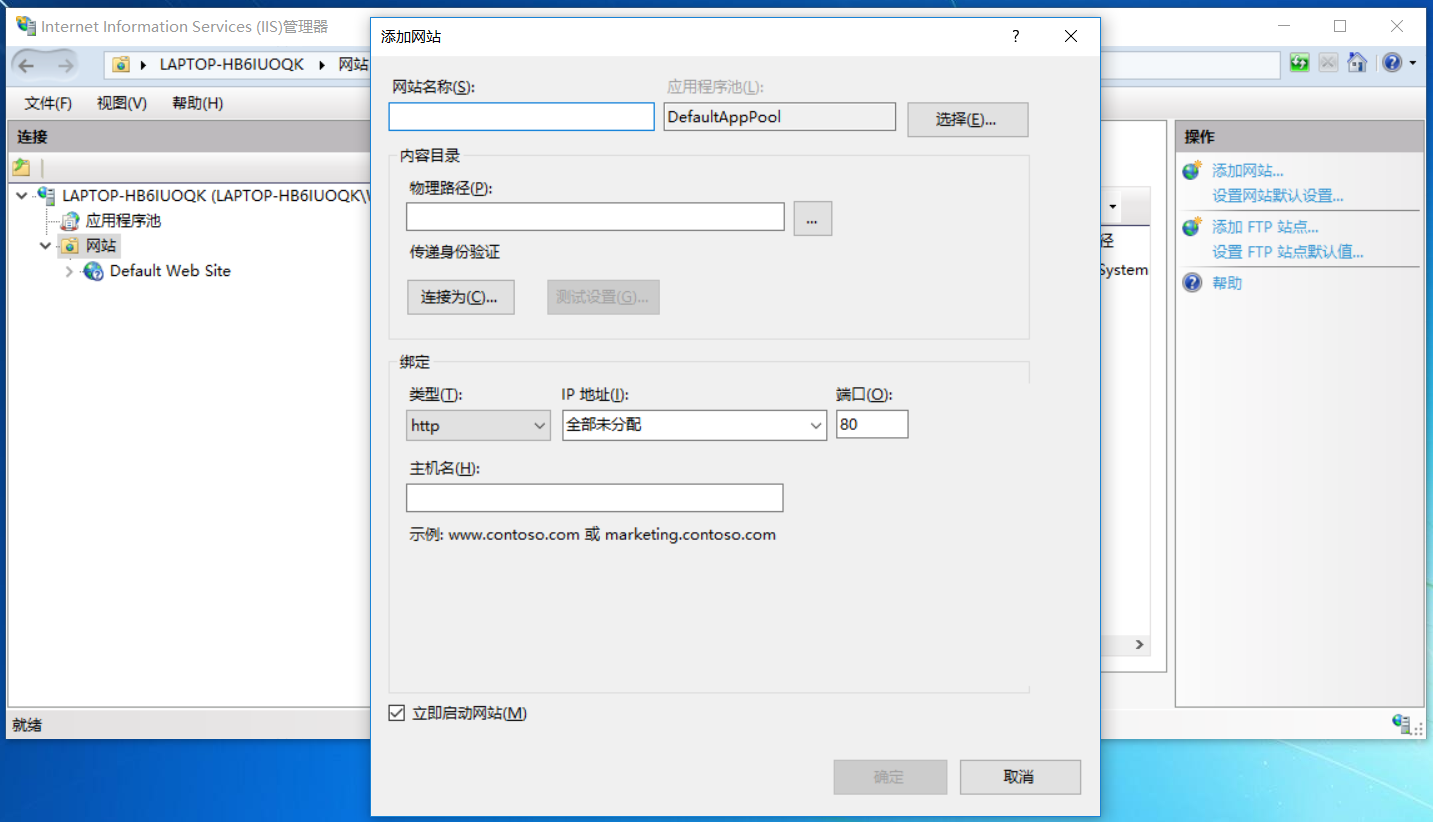1433x822 pixels.
Task: Uncheck the 立即启动网站 checkbox
Action: point(397,713)
